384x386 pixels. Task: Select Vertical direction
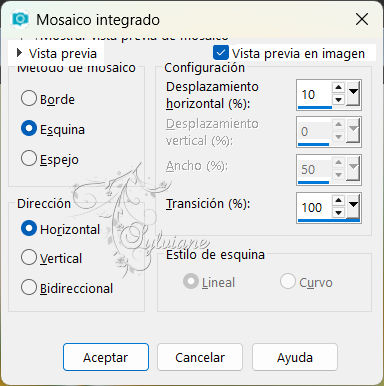tap(29, 257)
